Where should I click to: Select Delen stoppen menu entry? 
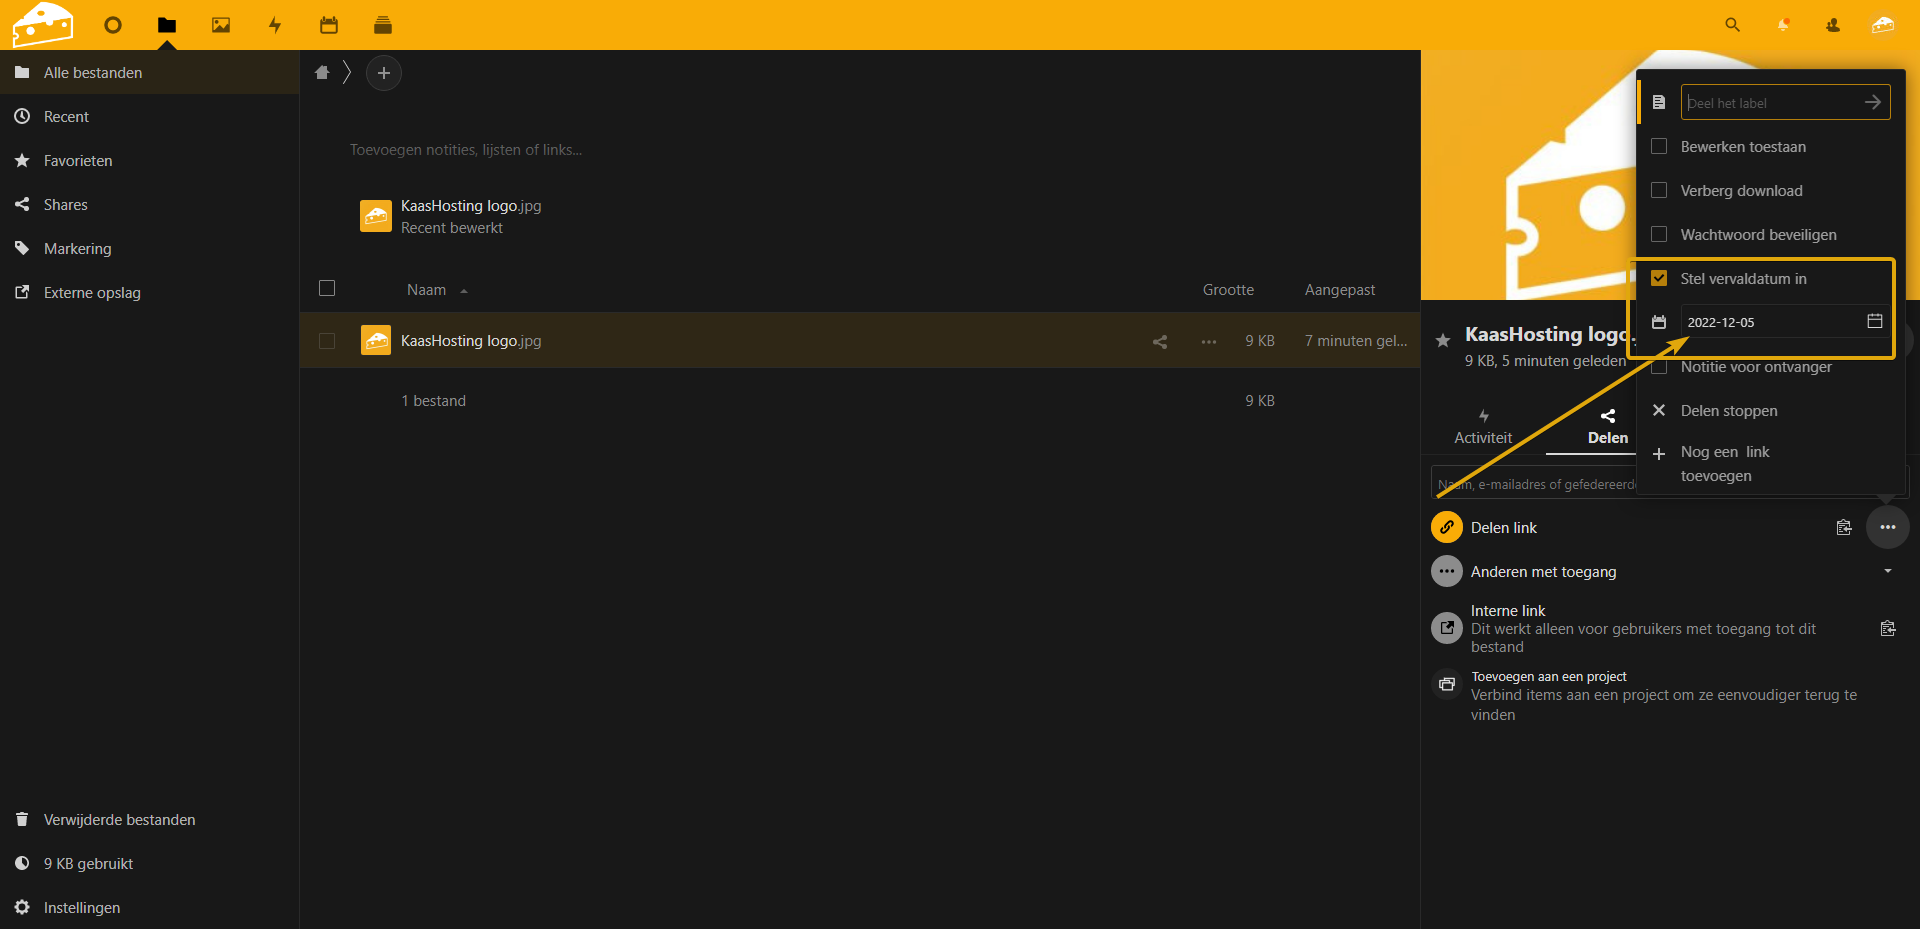[1728, 411]
